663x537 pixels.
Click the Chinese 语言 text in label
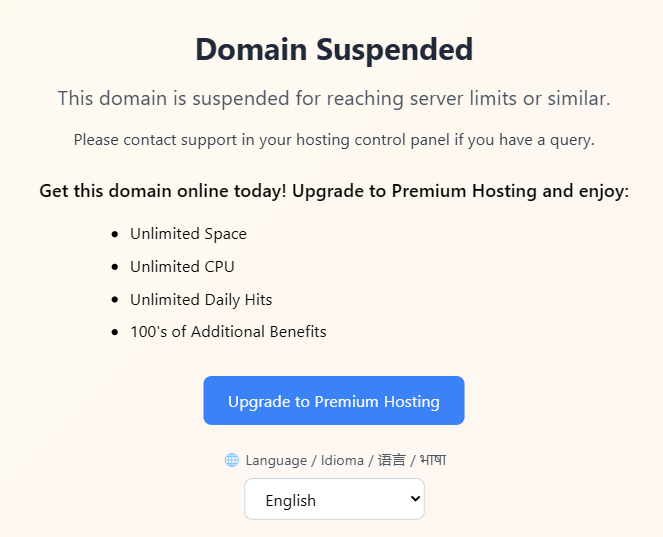point(392,460)
